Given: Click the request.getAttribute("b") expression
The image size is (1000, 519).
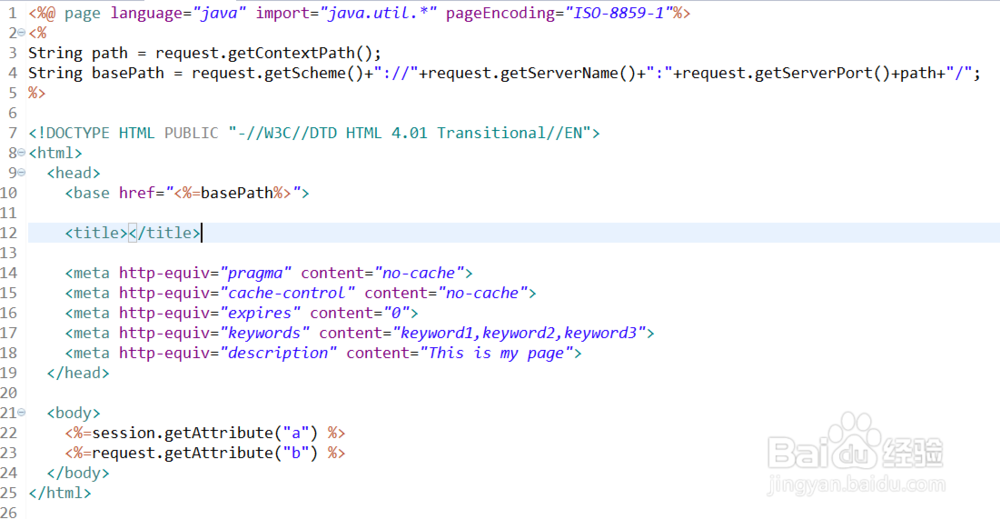Looking at the screenshot, I should (x=205, y=453).
